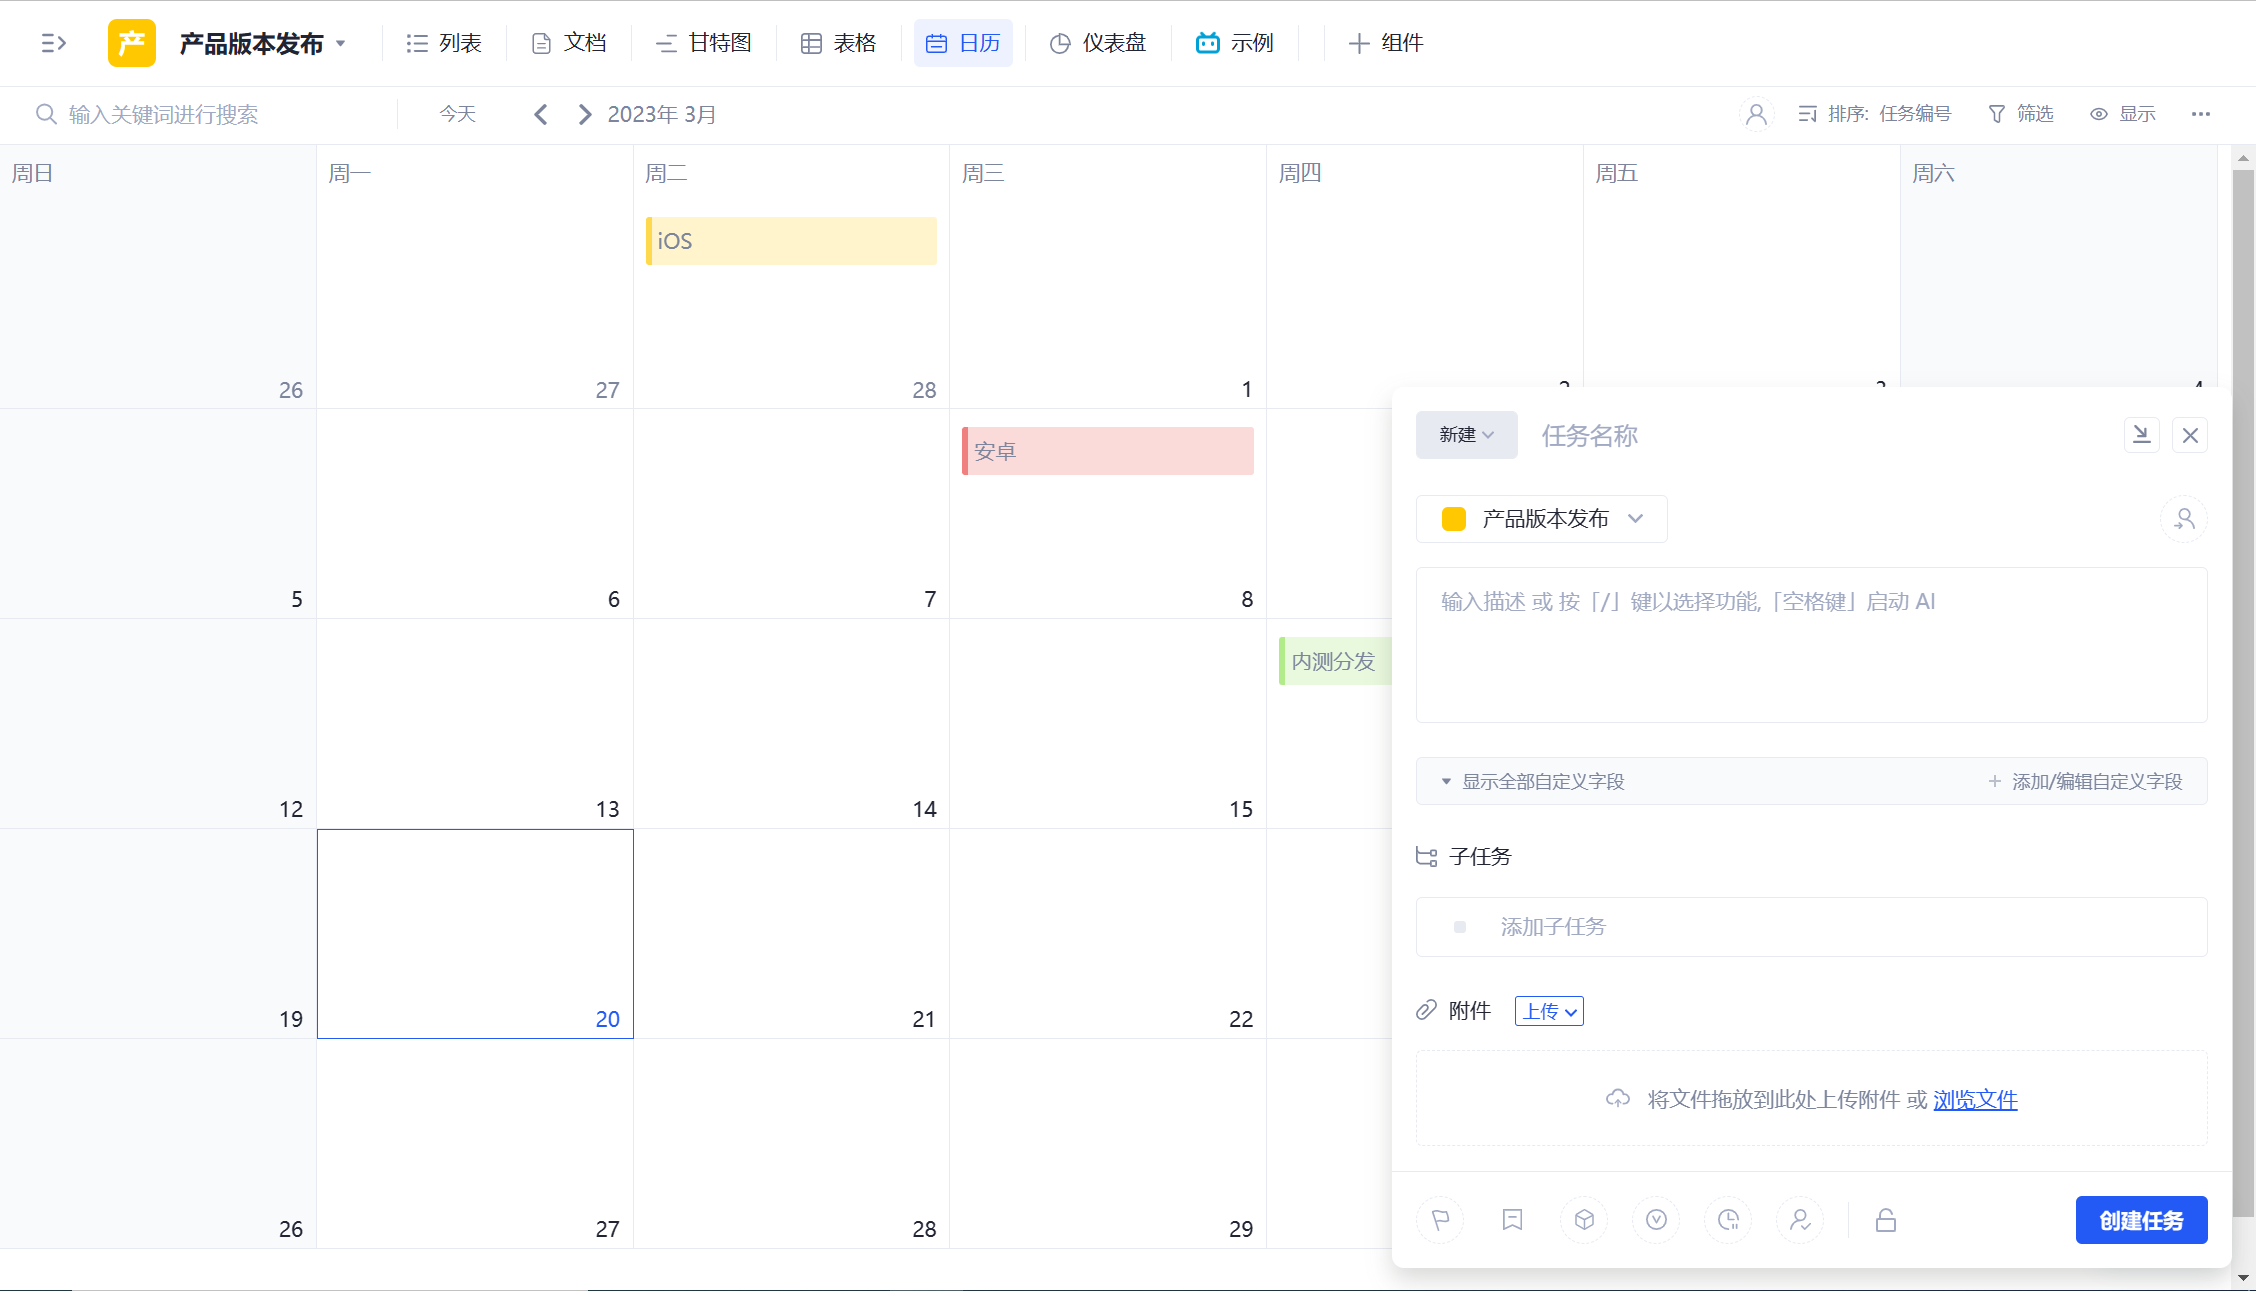
Task: Open the 新建 status dropdown
Action: coord(1466,435)
